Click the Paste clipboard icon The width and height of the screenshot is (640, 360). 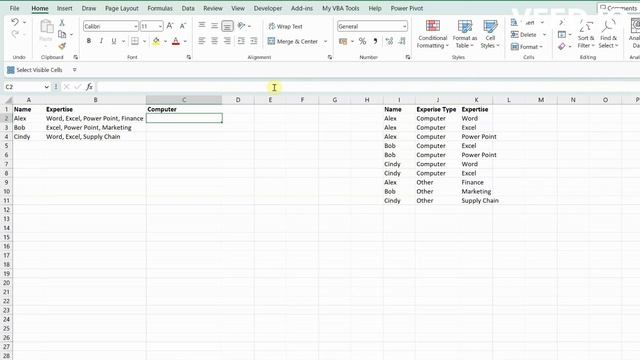46,27
